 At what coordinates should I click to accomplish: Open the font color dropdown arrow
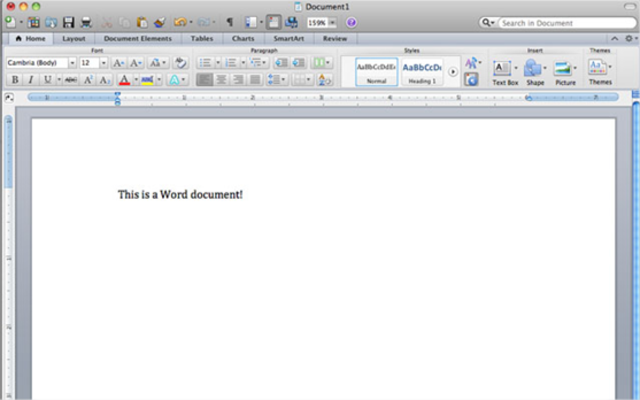click(136, 79)
